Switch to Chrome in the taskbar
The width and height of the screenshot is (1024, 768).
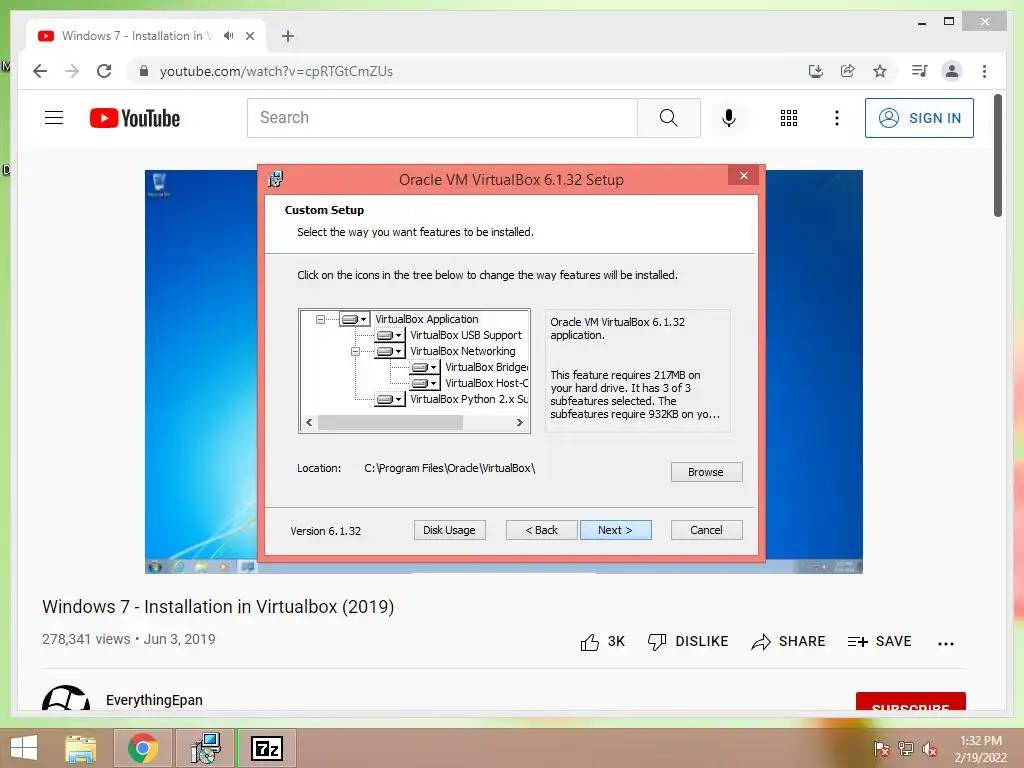(x=142, y=748)
